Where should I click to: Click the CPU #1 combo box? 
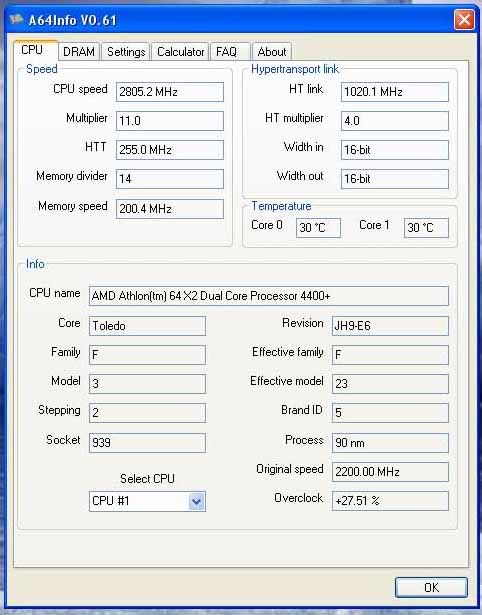pyautogui.click(x=147, y=501)
